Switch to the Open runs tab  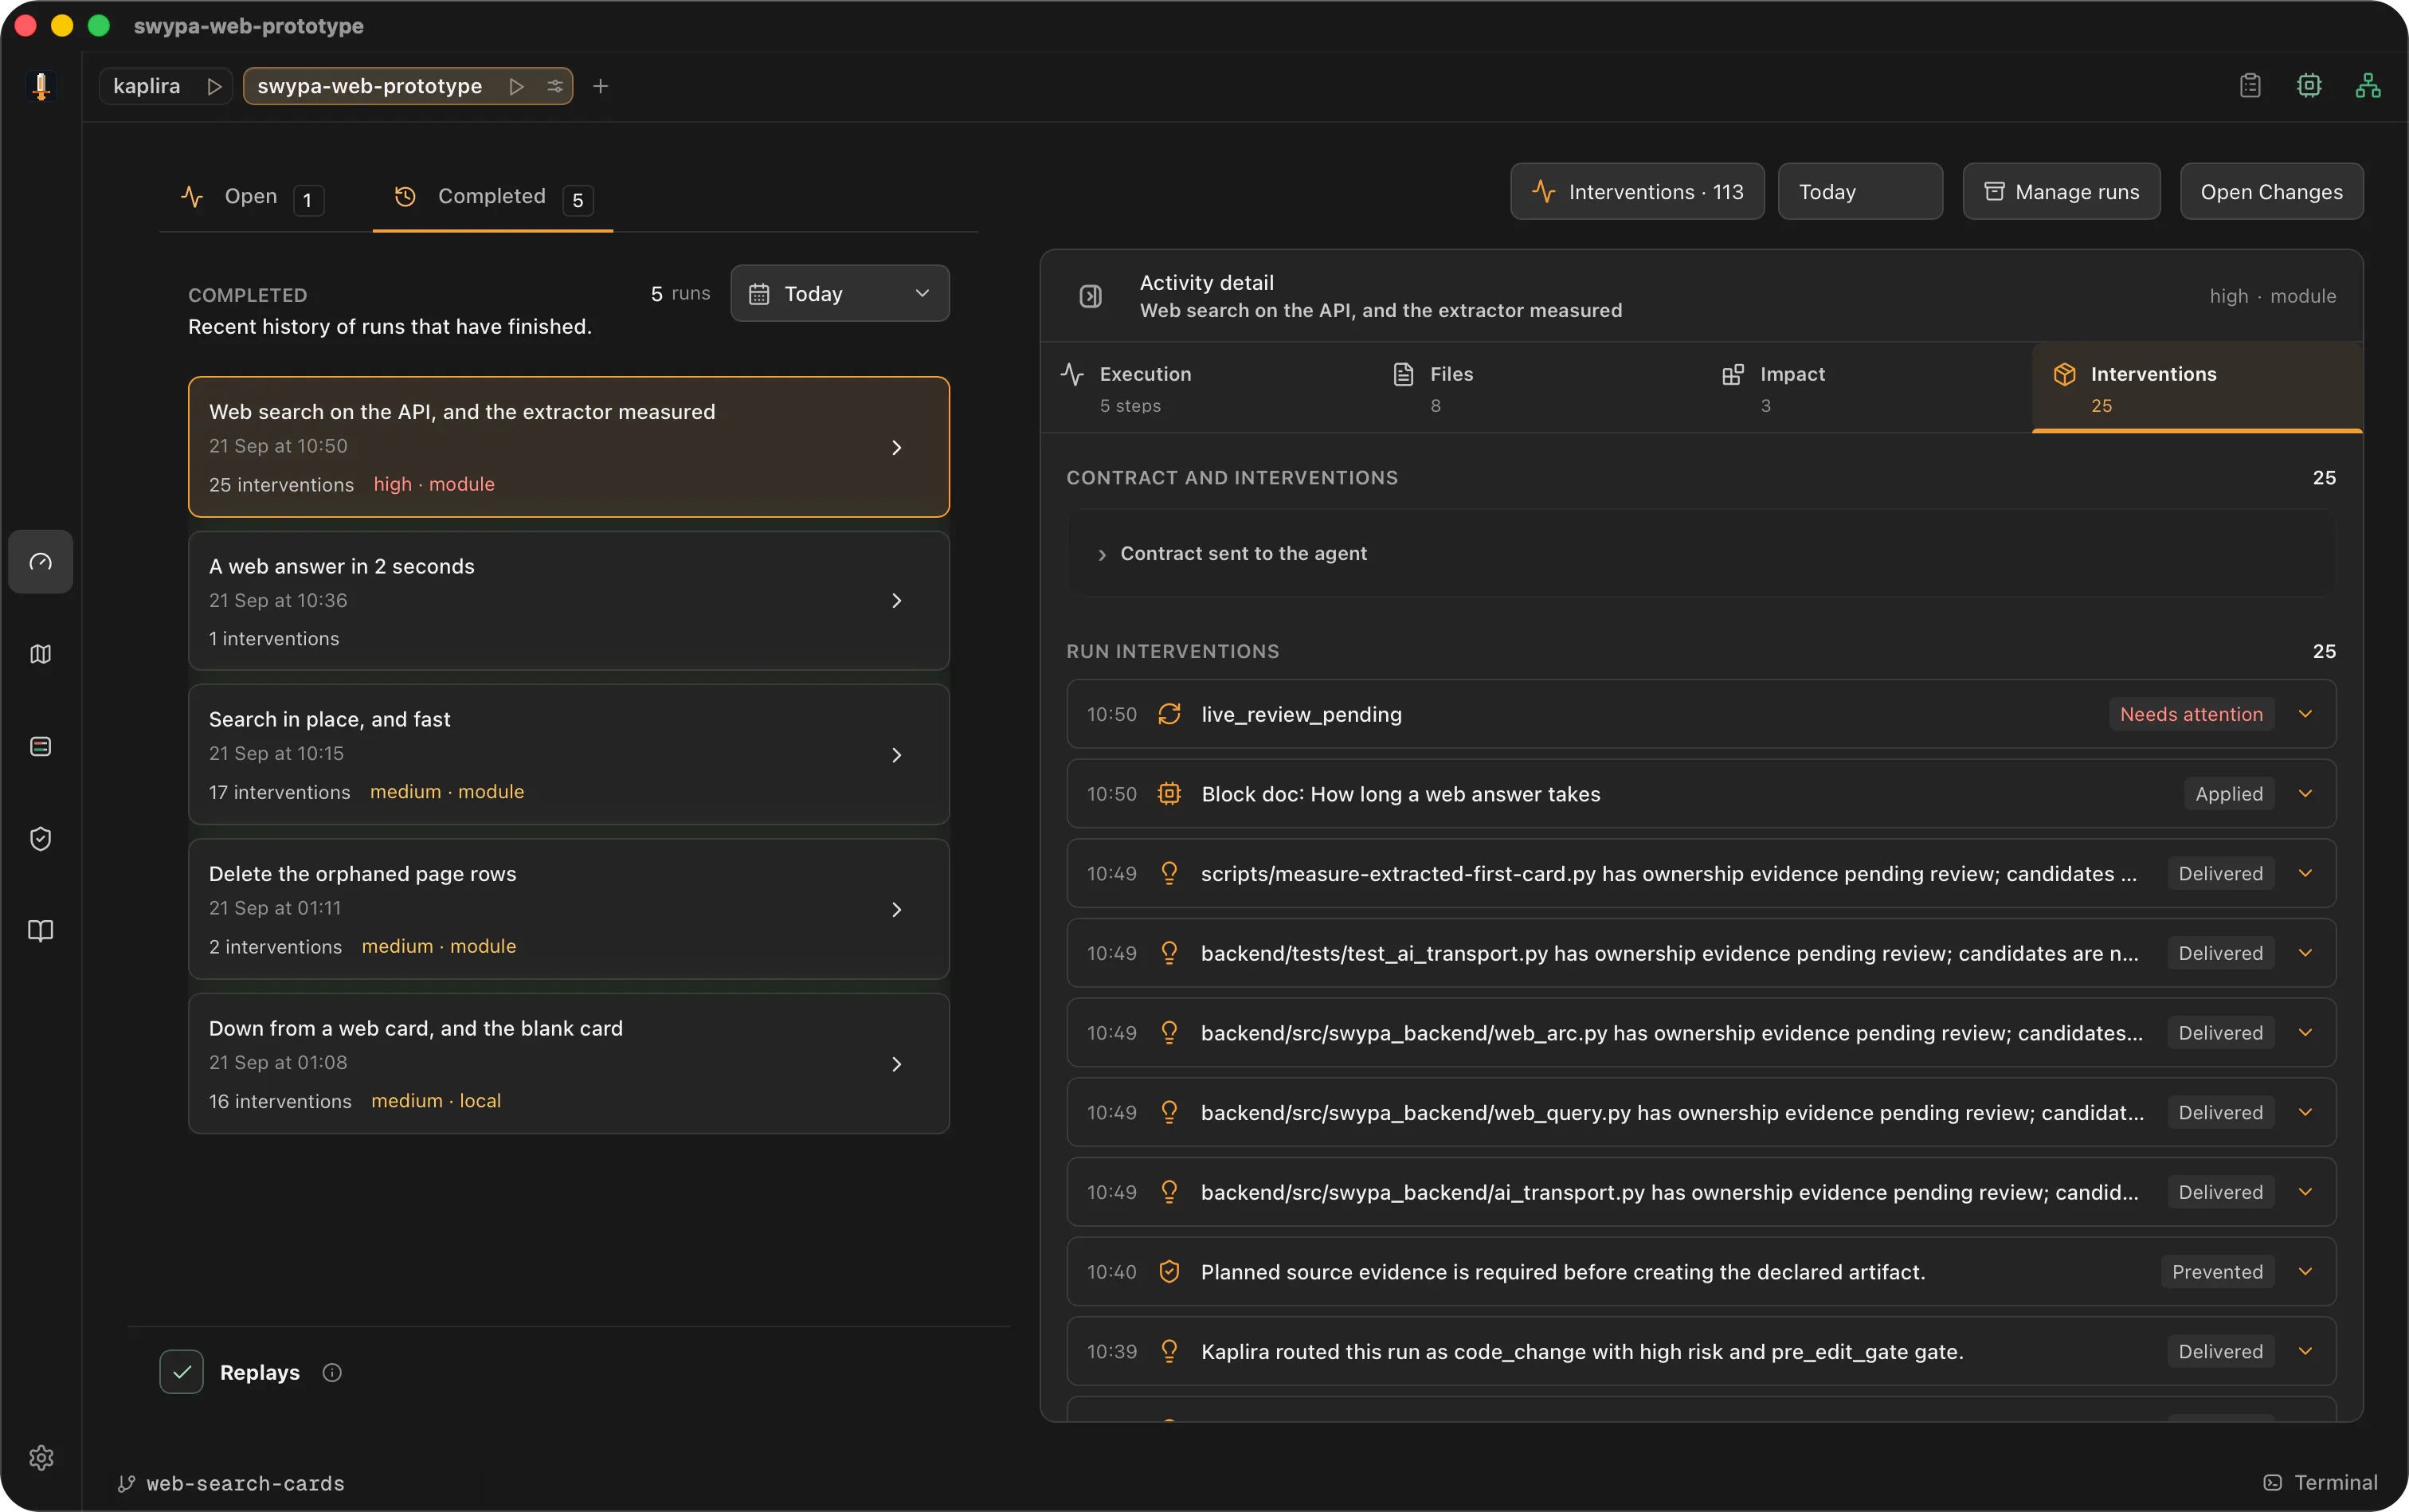[x=252, y=197]
